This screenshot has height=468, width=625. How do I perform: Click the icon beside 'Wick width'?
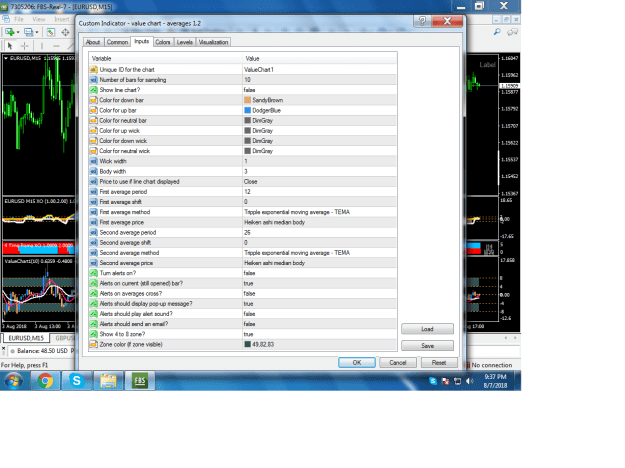click(x=94, y=161)
